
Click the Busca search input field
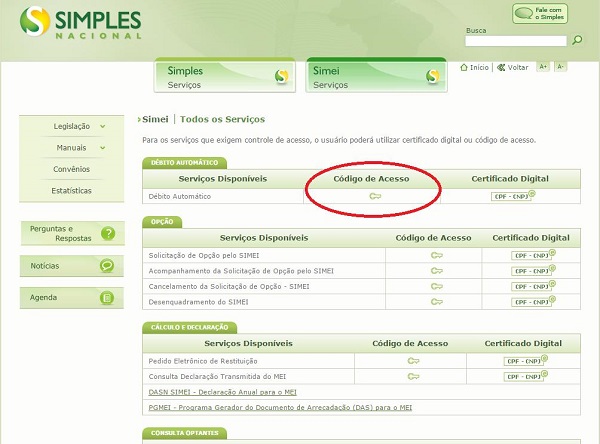coord(516,41)
